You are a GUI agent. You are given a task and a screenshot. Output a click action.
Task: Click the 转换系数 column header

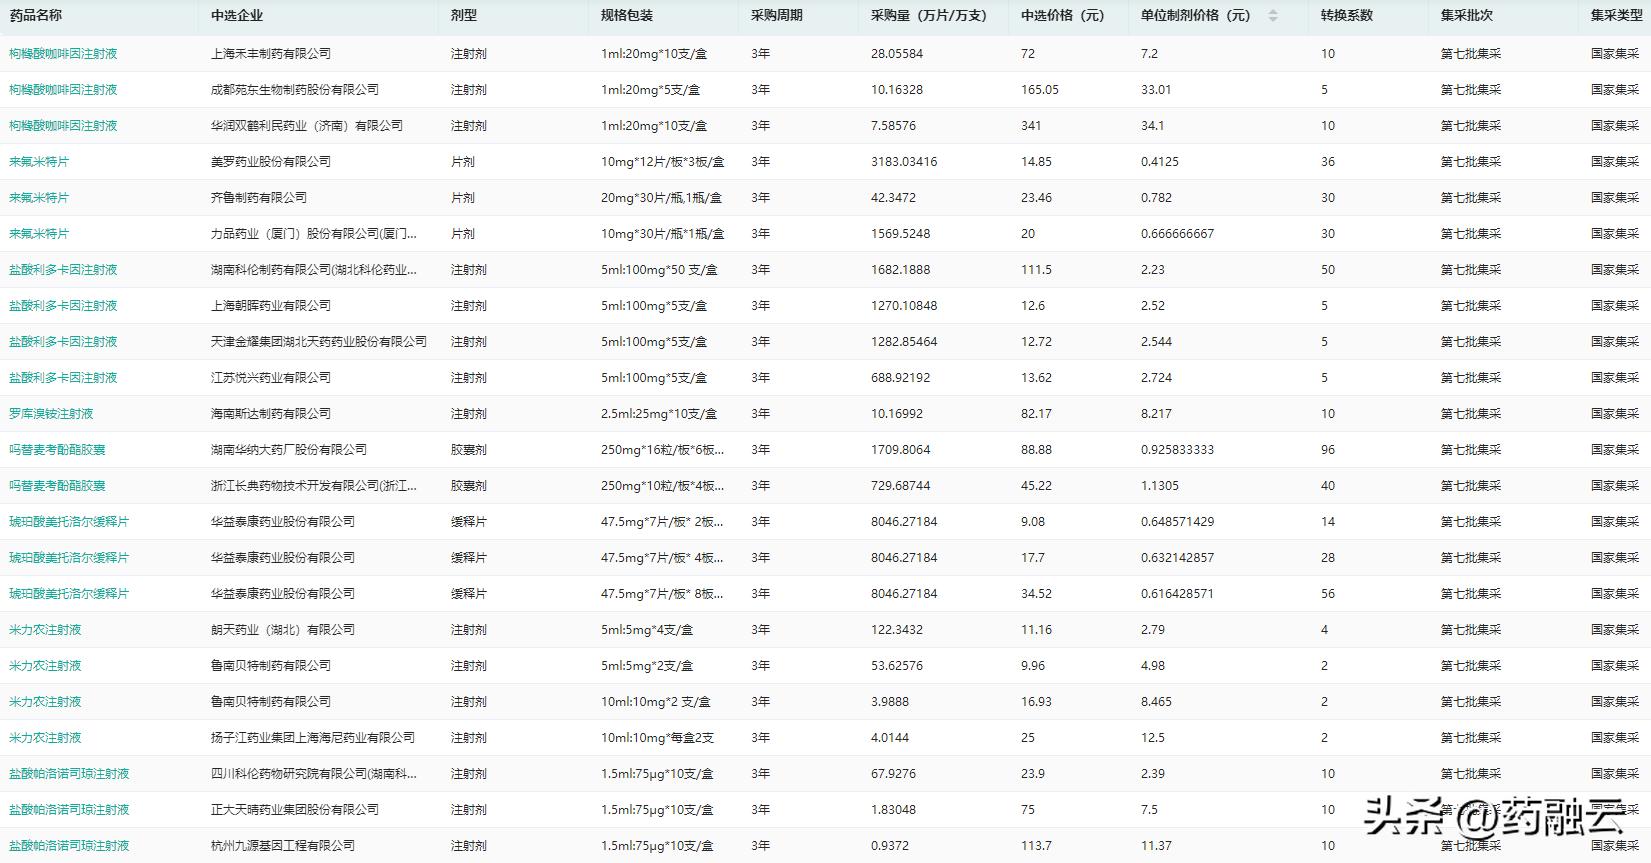point(1347,16)
